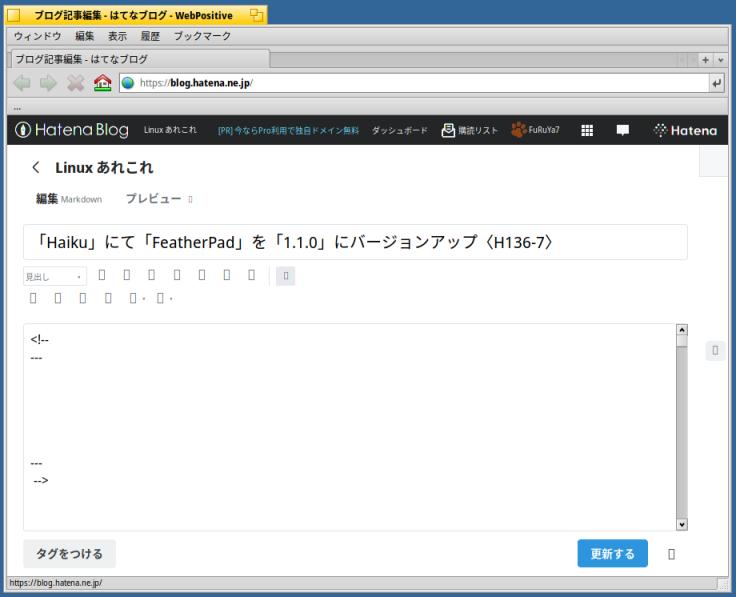Click the highlighted icon after the toolbar divider
Image resolution: width=736 pixels, height=597 pixels.
(285, 276)
